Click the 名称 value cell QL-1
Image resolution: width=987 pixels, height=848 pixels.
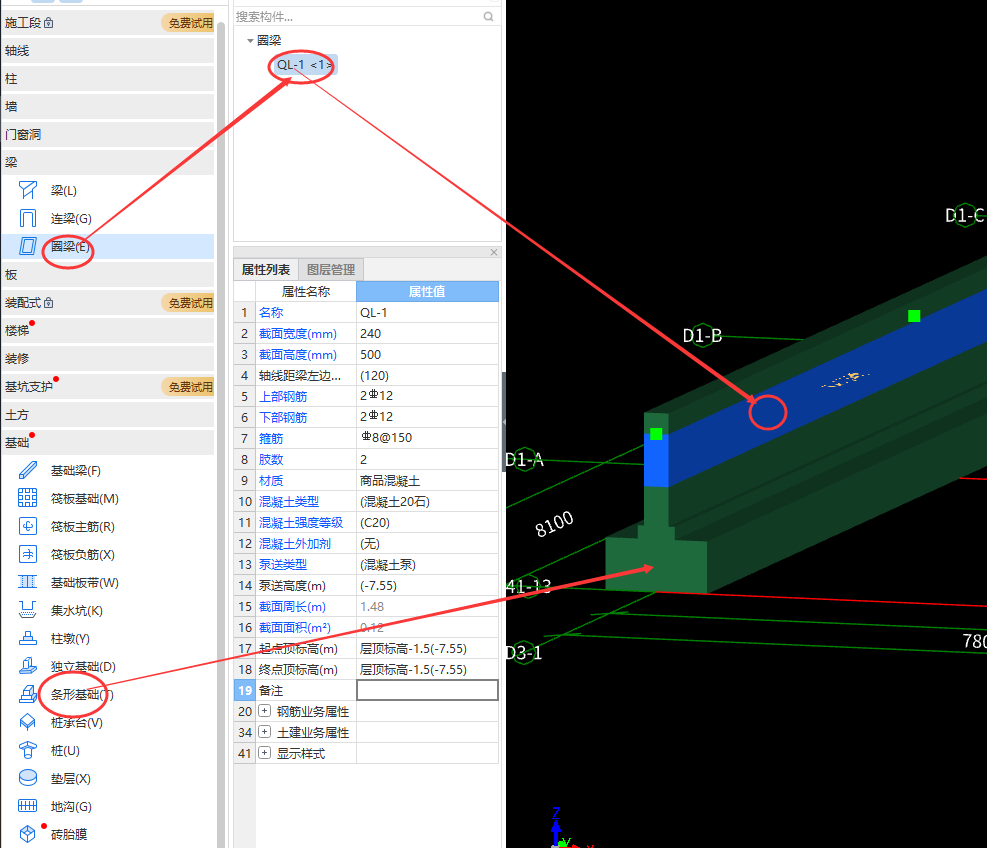coord(427,312)
